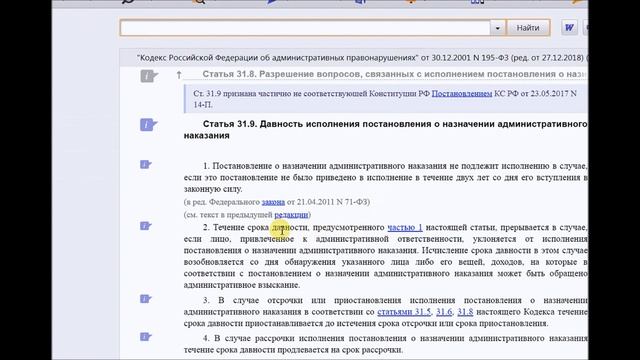Screen dimensions: 640x360
Task: Open the previous редакции link
Action: [x=291, y=214]
